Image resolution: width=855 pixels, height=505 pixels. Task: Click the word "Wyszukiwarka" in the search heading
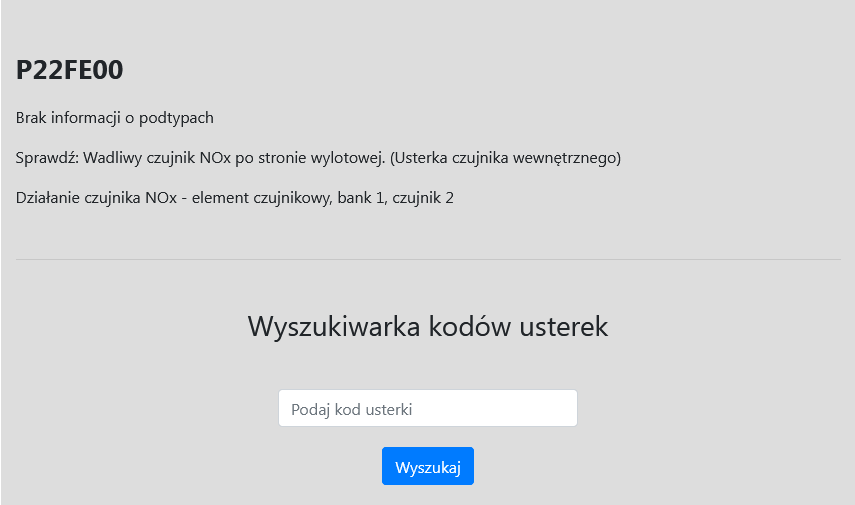334,326
